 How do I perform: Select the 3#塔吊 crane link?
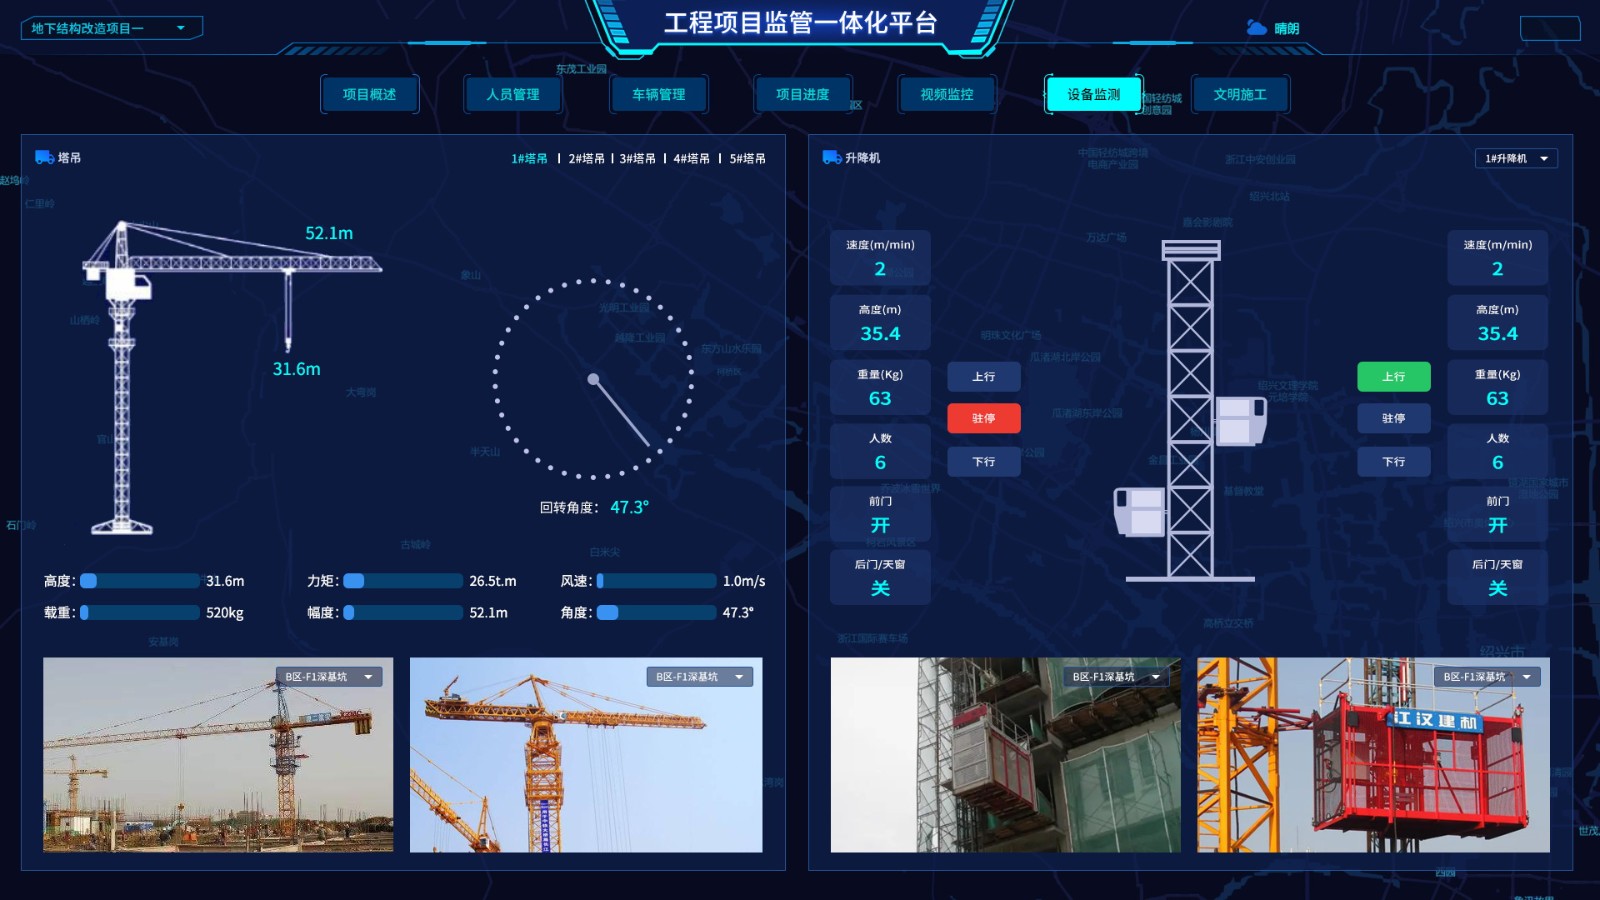coord(638,158)
